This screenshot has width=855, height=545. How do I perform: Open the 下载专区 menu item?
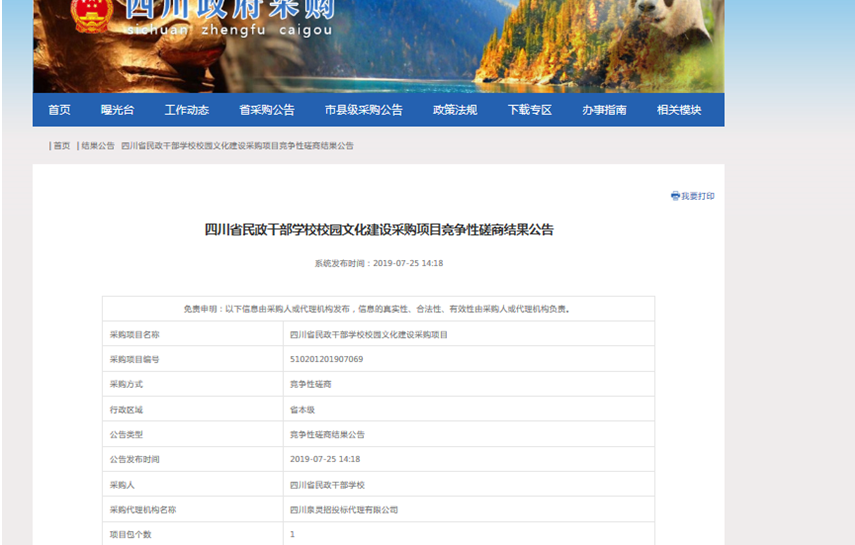(x=530, y=110)
